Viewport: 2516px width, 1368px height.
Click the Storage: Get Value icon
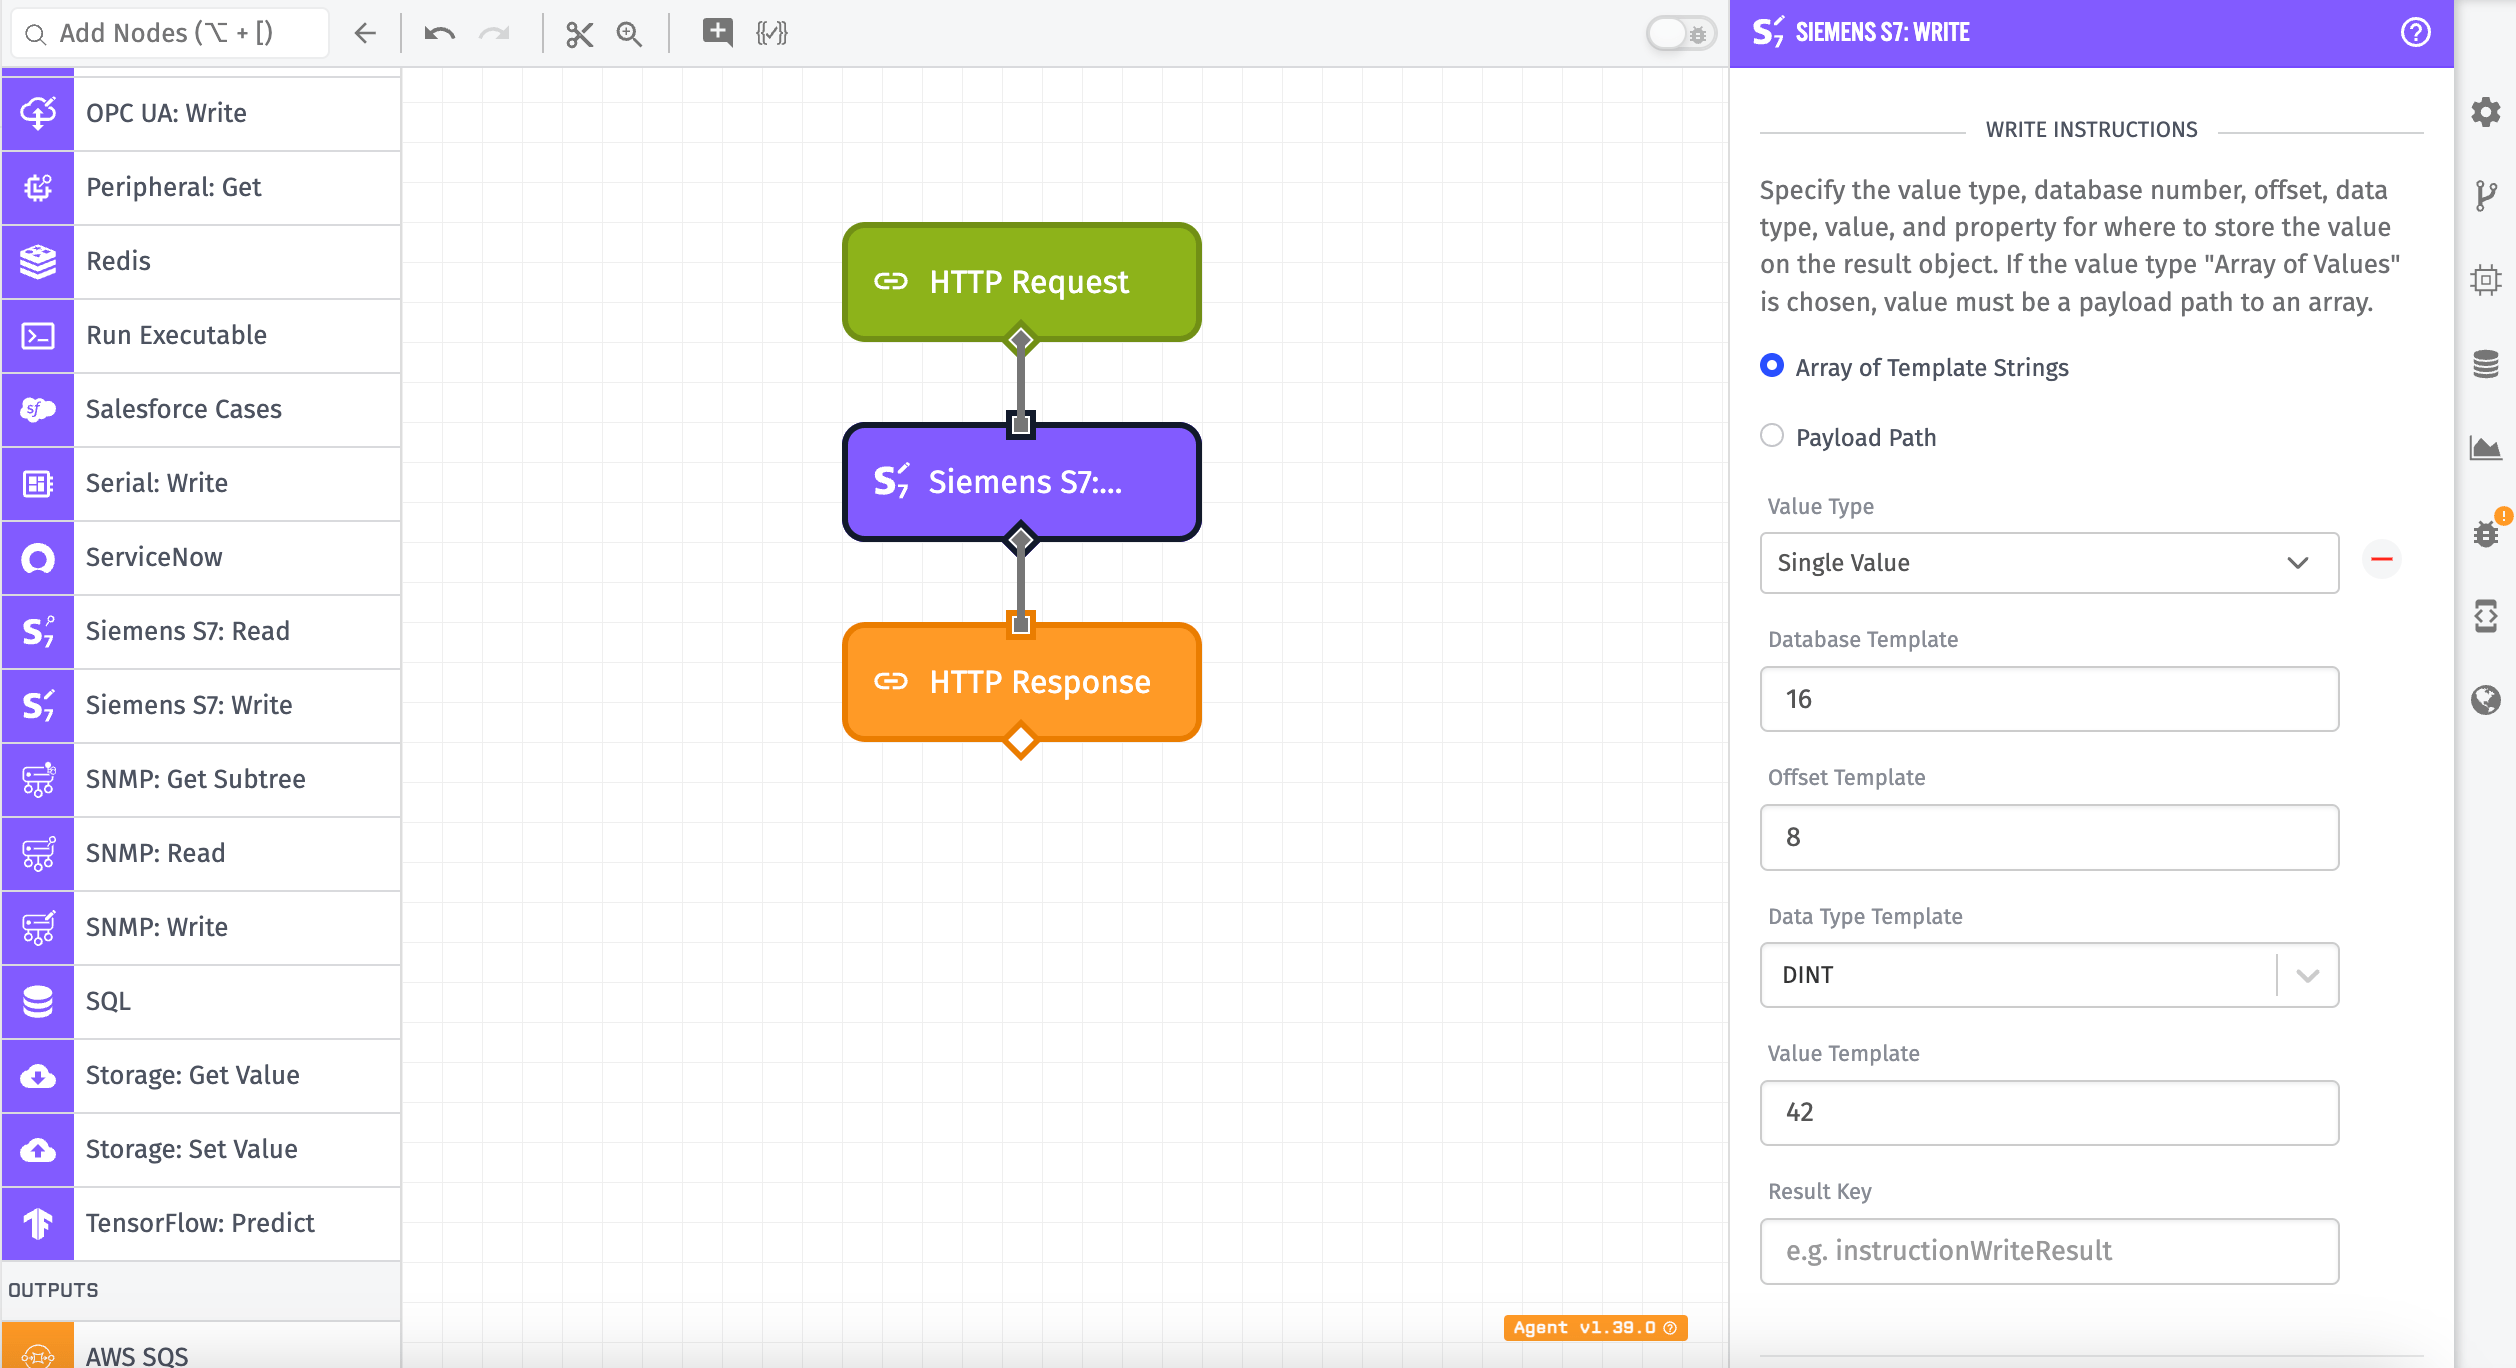(x=38, y=1075)
